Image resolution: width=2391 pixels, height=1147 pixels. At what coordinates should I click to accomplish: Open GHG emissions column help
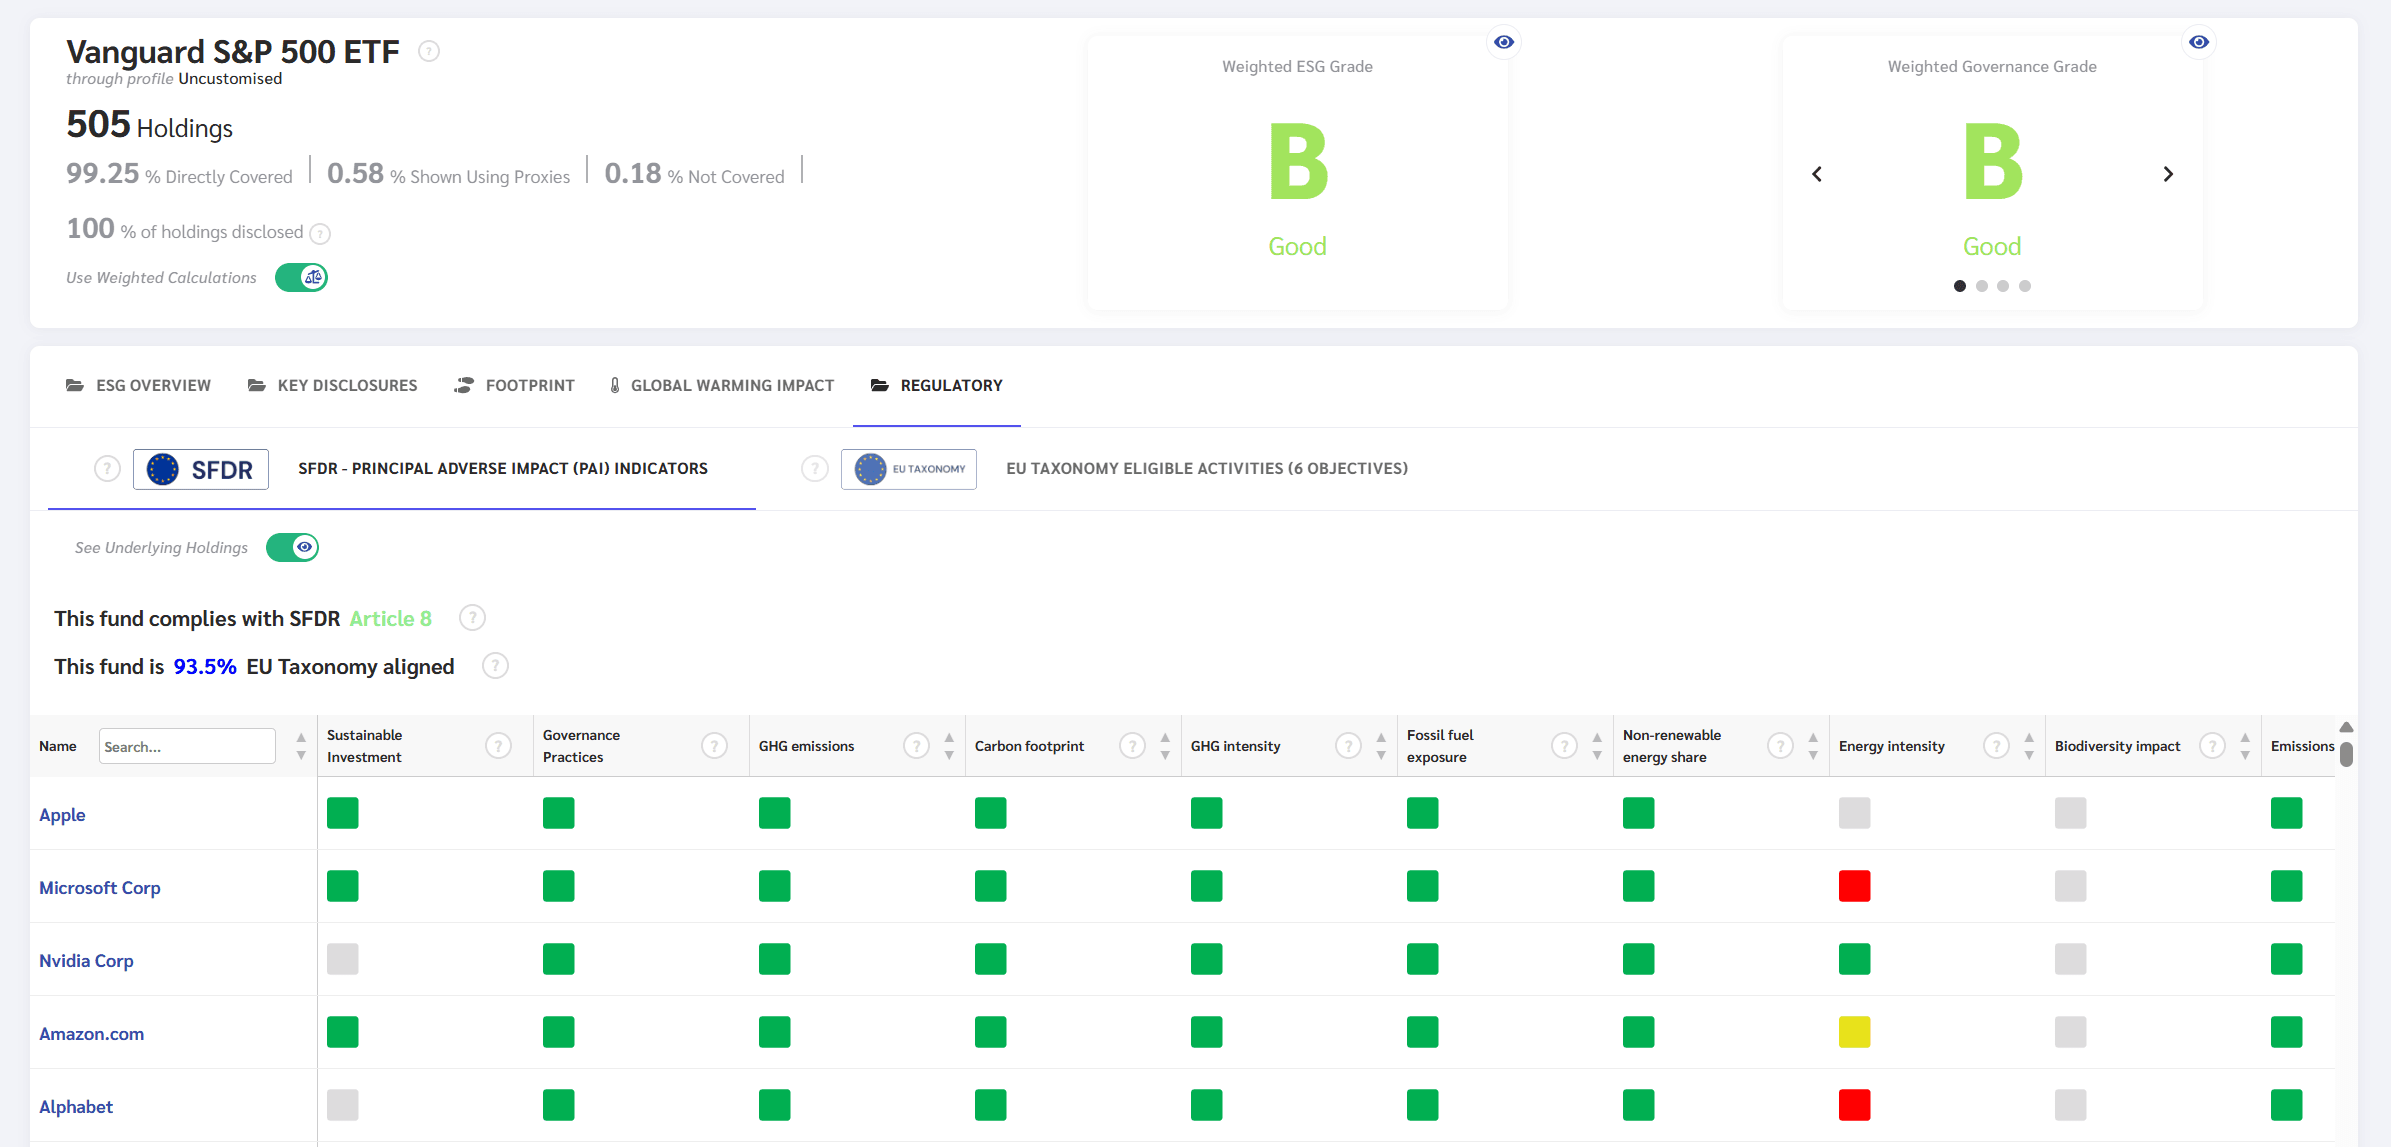[916, 746]
